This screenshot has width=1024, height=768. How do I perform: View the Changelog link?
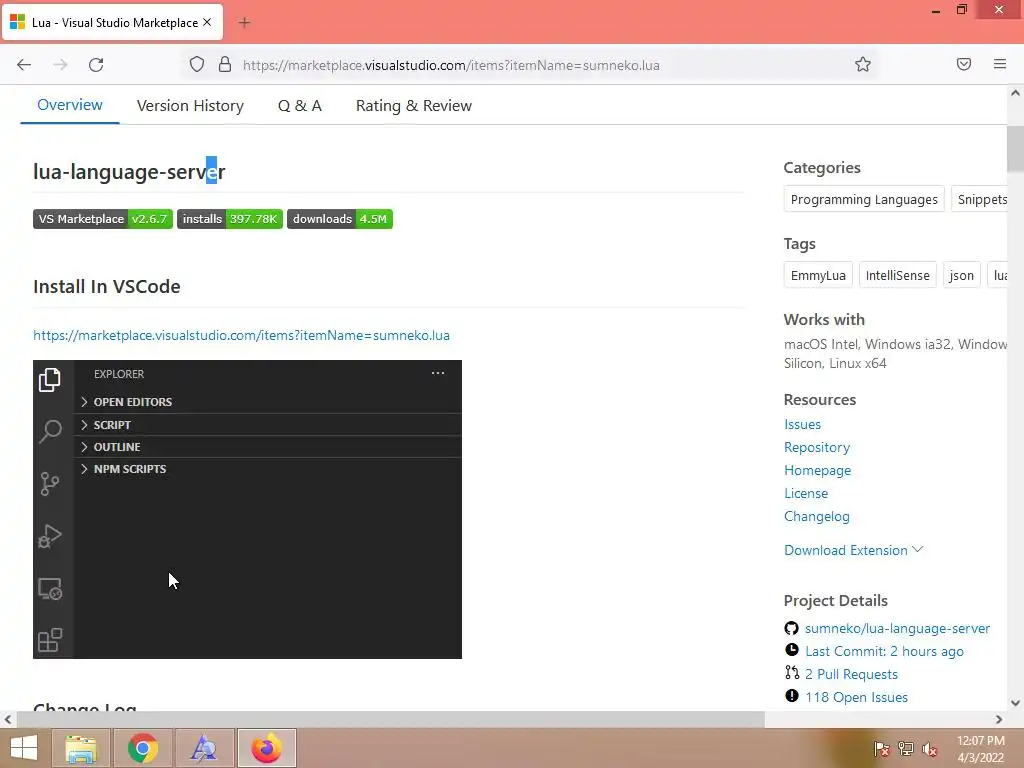tap(817, 516)
